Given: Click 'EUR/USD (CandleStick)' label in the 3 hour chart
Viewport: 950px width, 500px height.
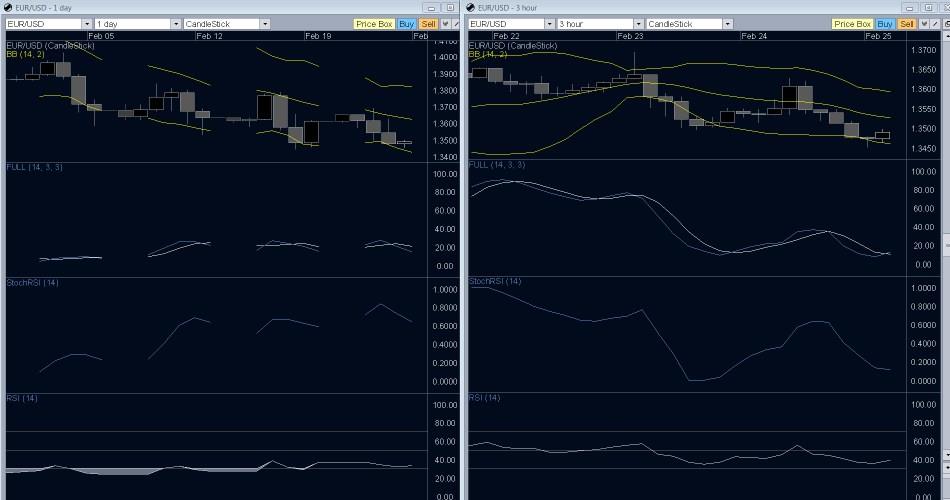Looking at the screenshot, I should pos(513,45).
